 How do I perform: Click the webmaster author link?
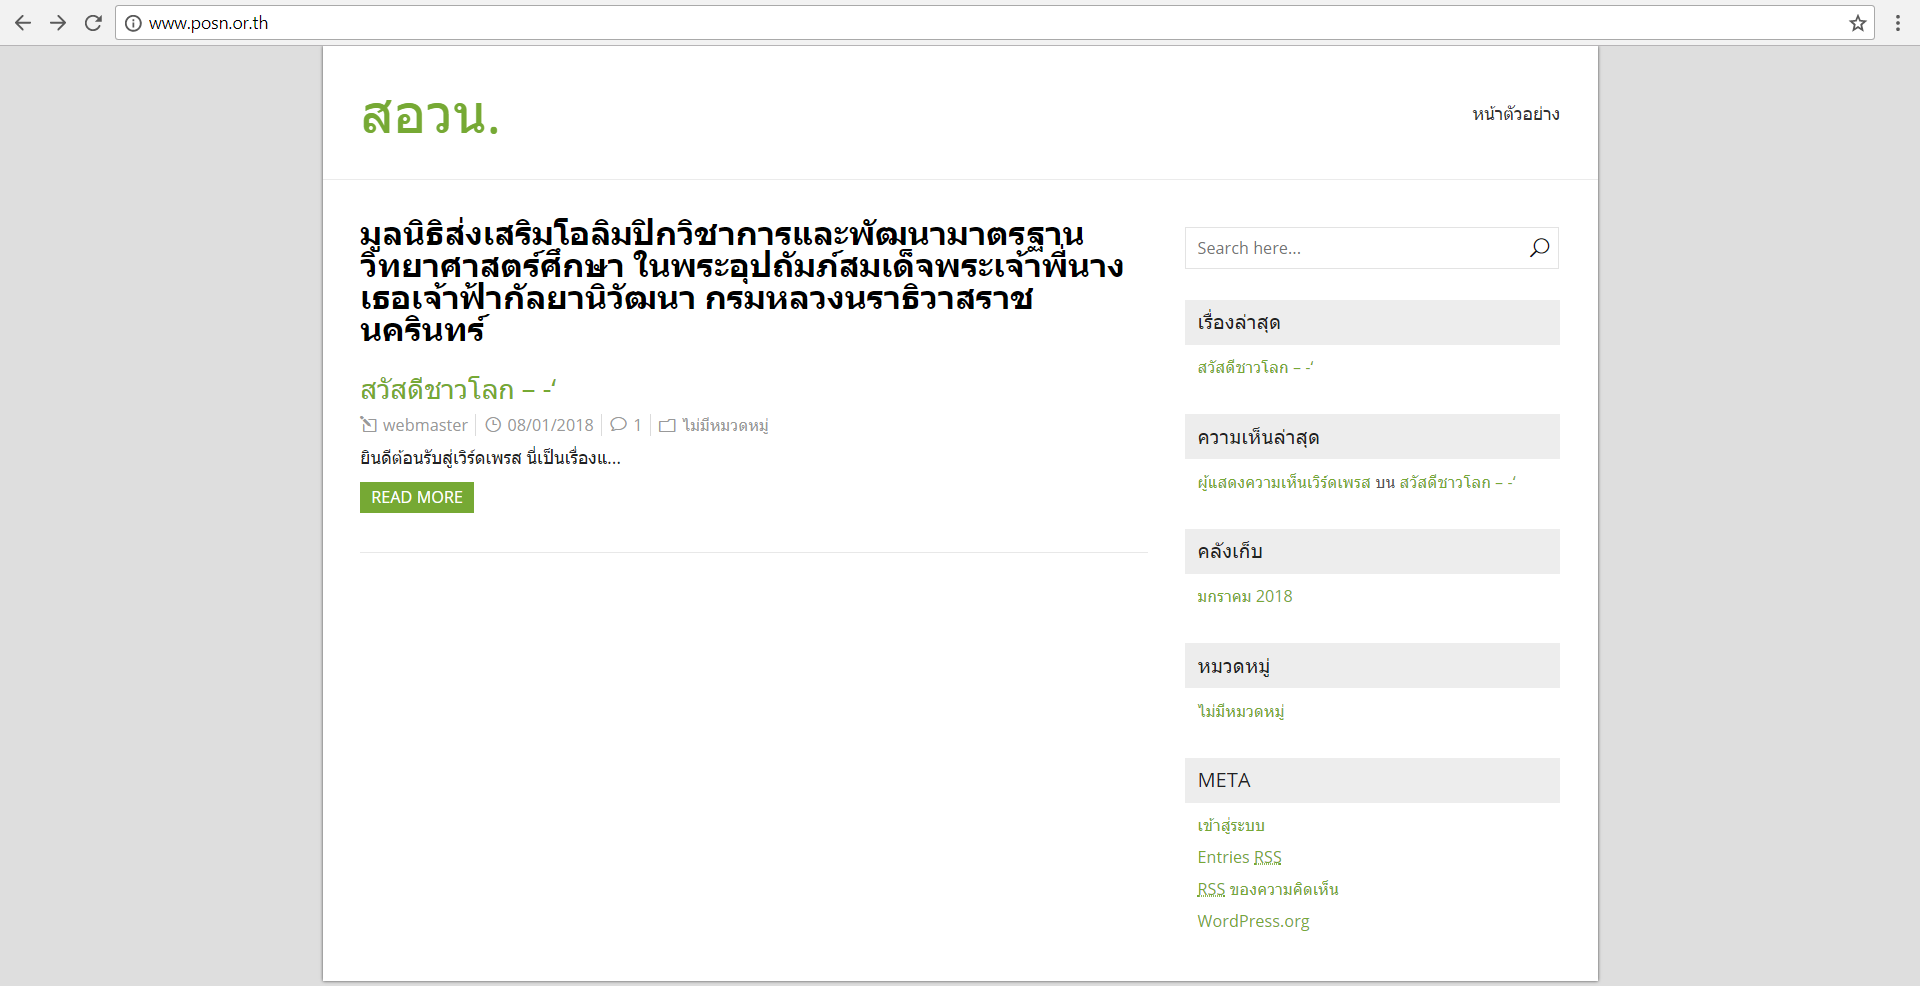(425, 425)
